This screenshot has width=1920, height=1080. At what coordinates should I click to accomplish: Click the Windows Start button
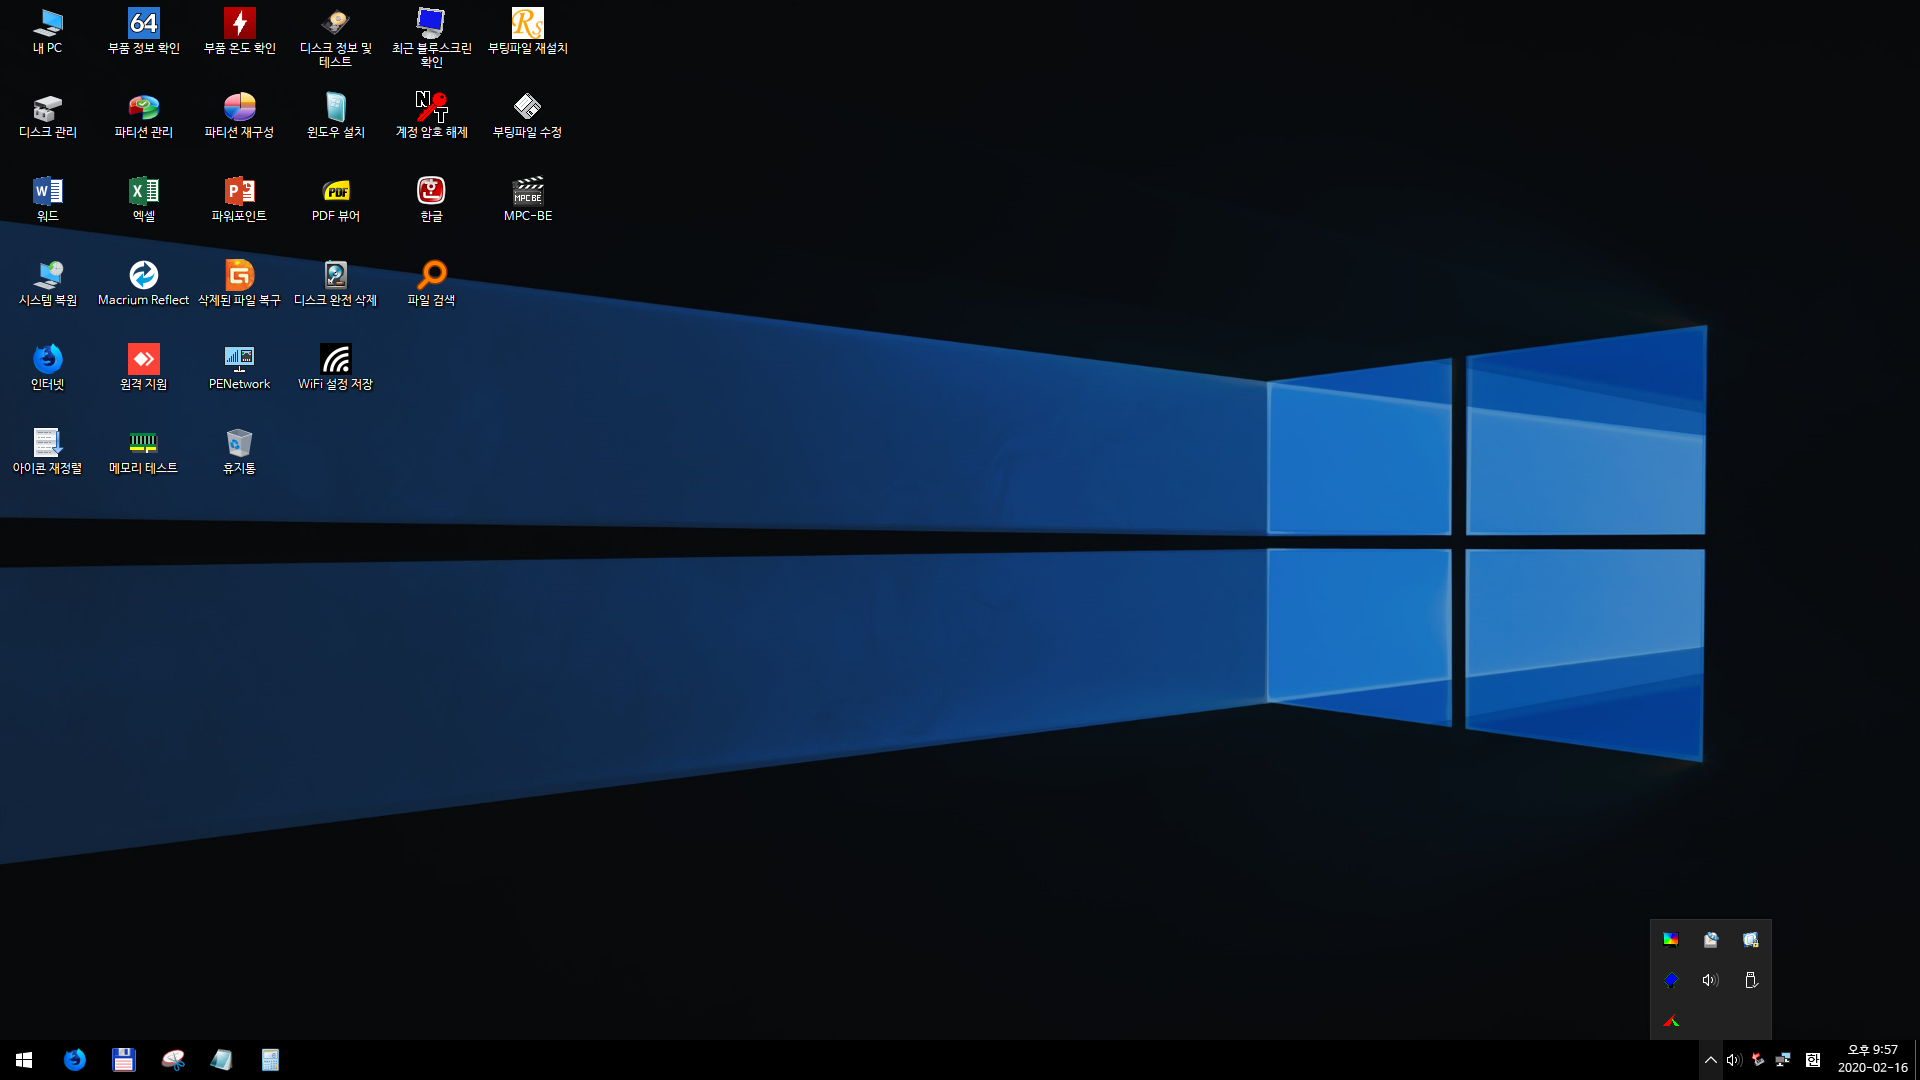coord(24,1060)
